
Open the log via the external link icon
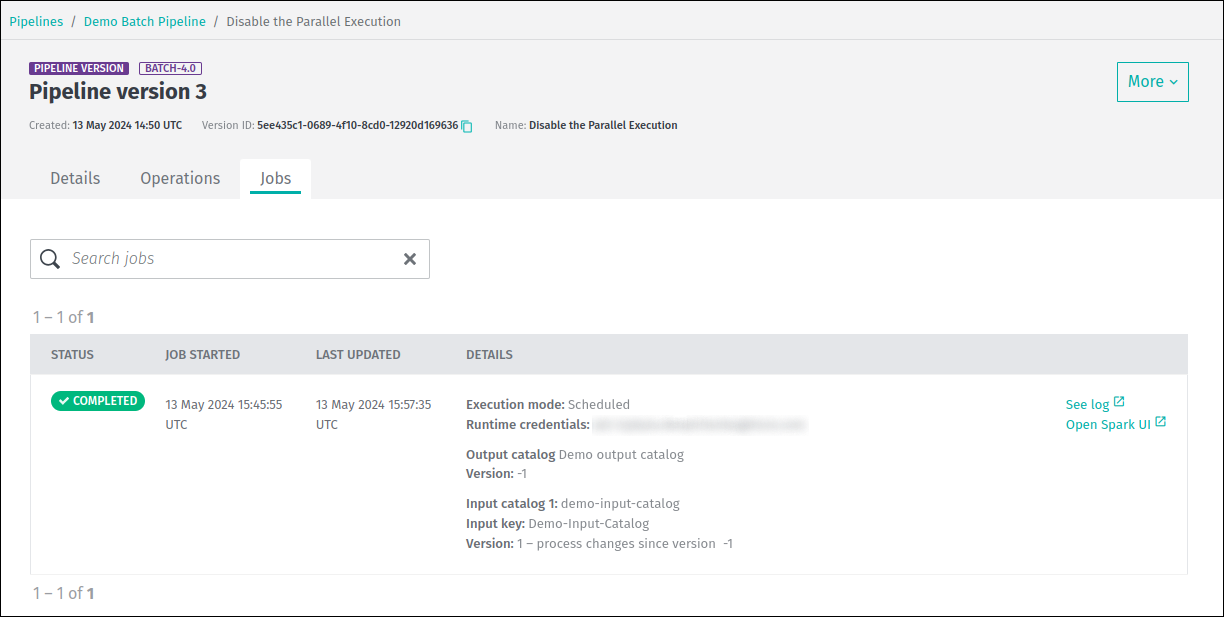[x=1120, y=401]
